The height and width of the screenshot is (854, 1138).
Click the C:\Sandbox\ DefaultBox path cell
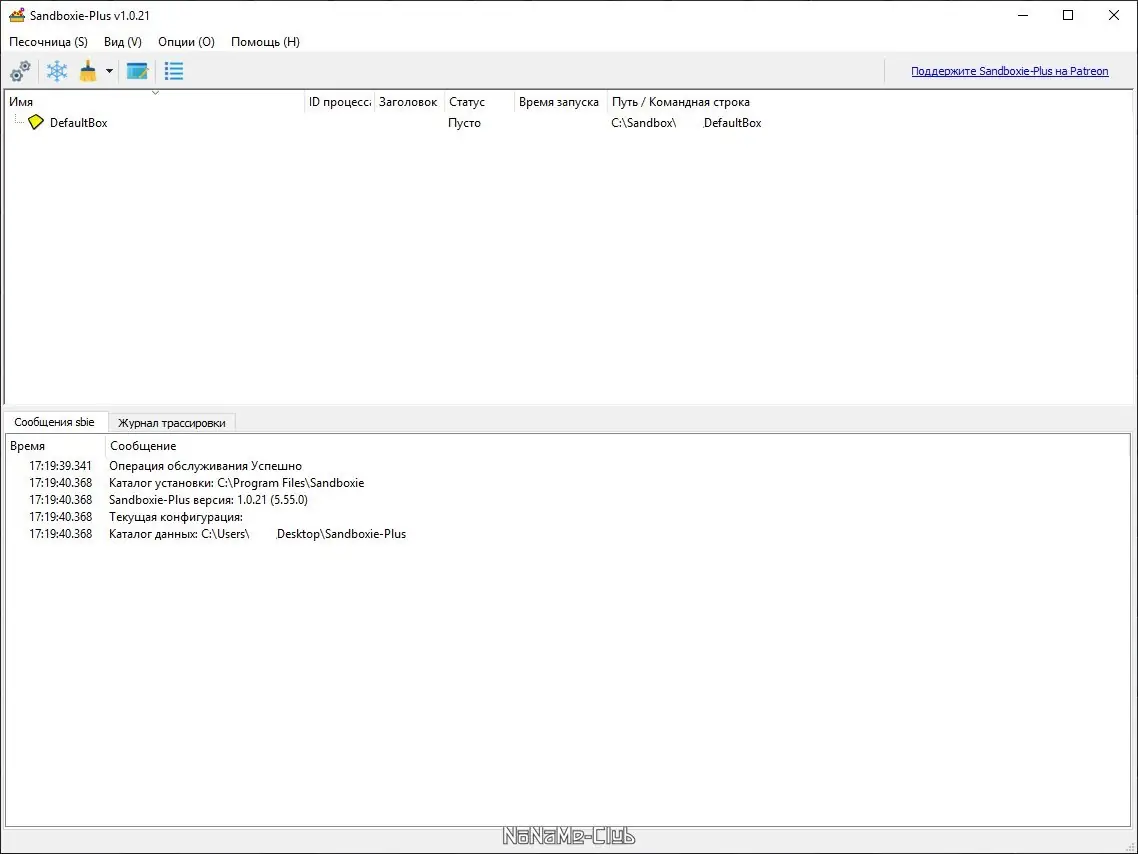click(x=686, y=123)
